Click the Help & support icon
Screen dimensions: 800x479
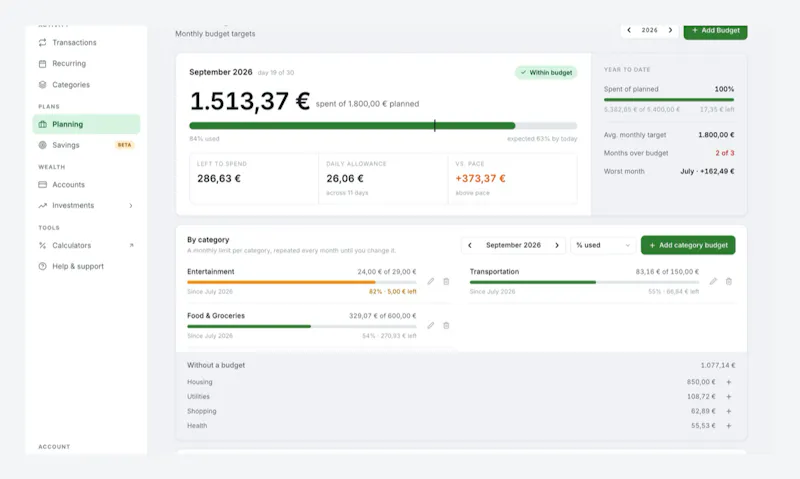(42, 266)
